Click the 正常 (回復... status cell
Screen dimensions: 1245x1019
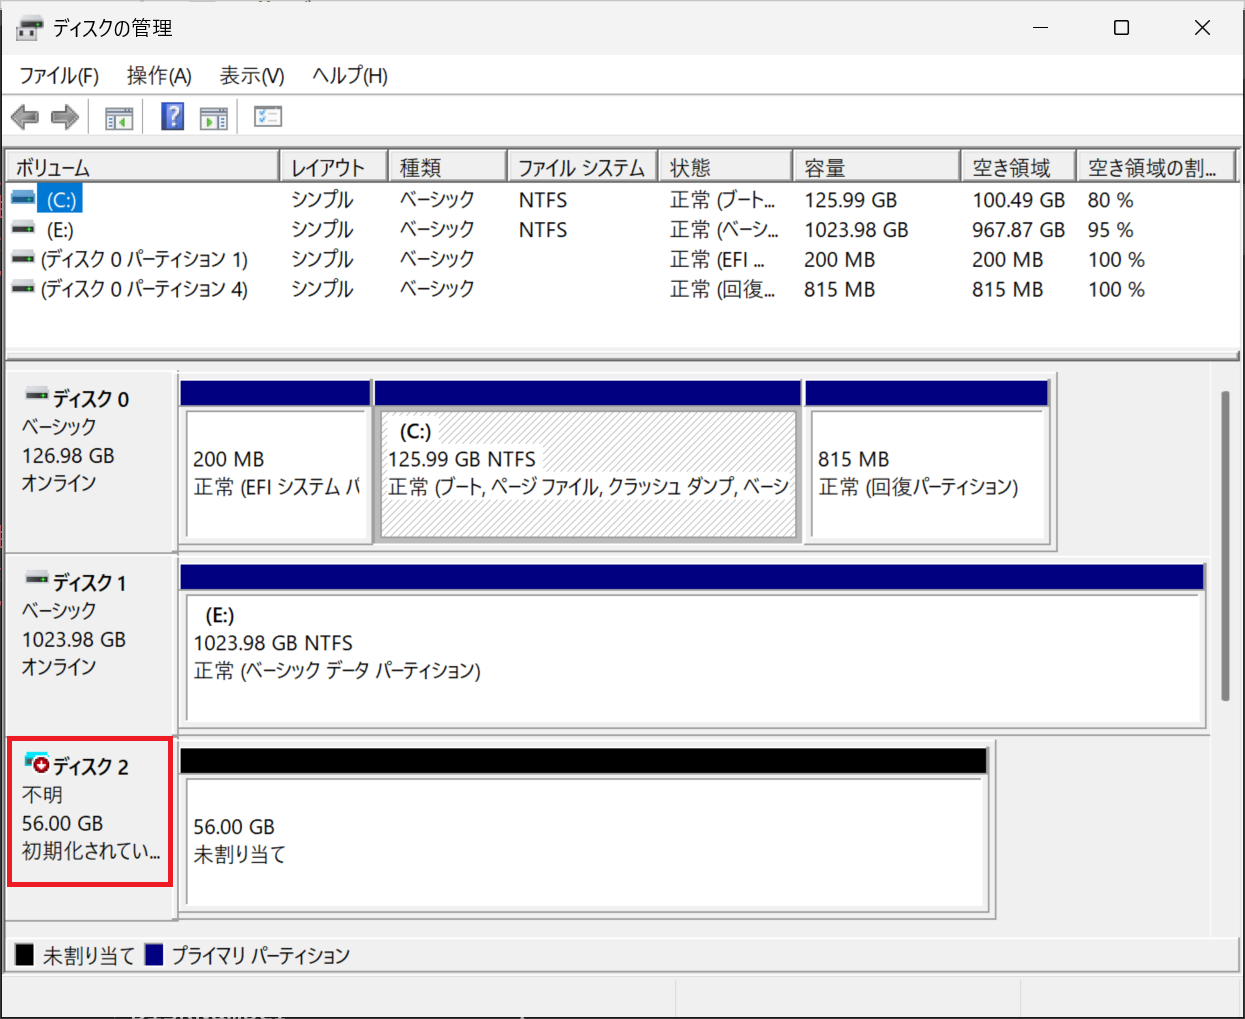click(722, 290)
